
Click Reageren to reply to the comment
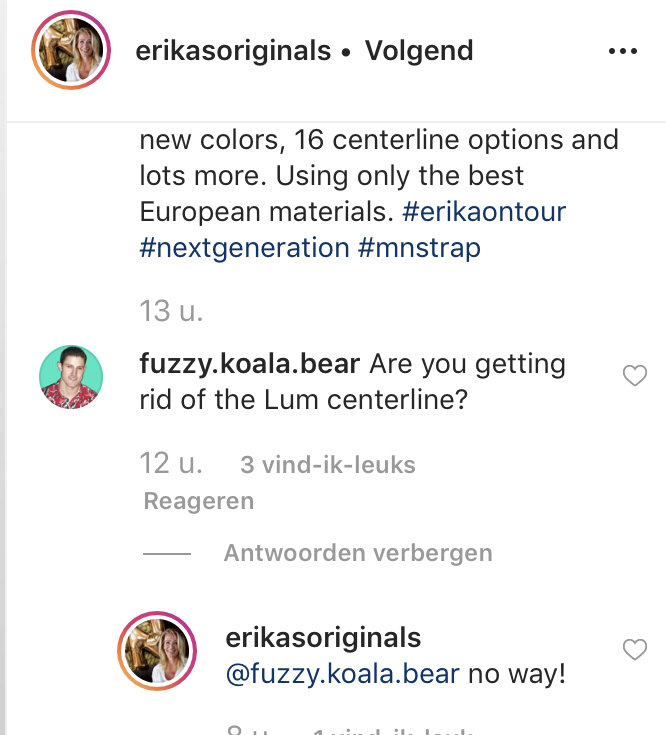pyautogui.click(x=199, y=501)
